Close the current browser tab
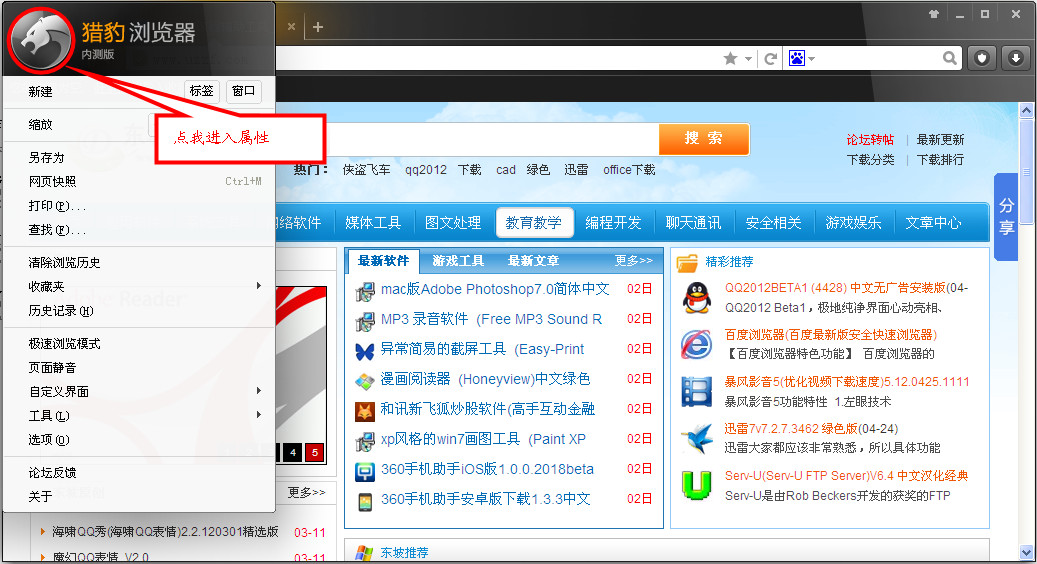The width and height of the screenshot is (1037, 564). pyautogui.click(x=291, y=26)
